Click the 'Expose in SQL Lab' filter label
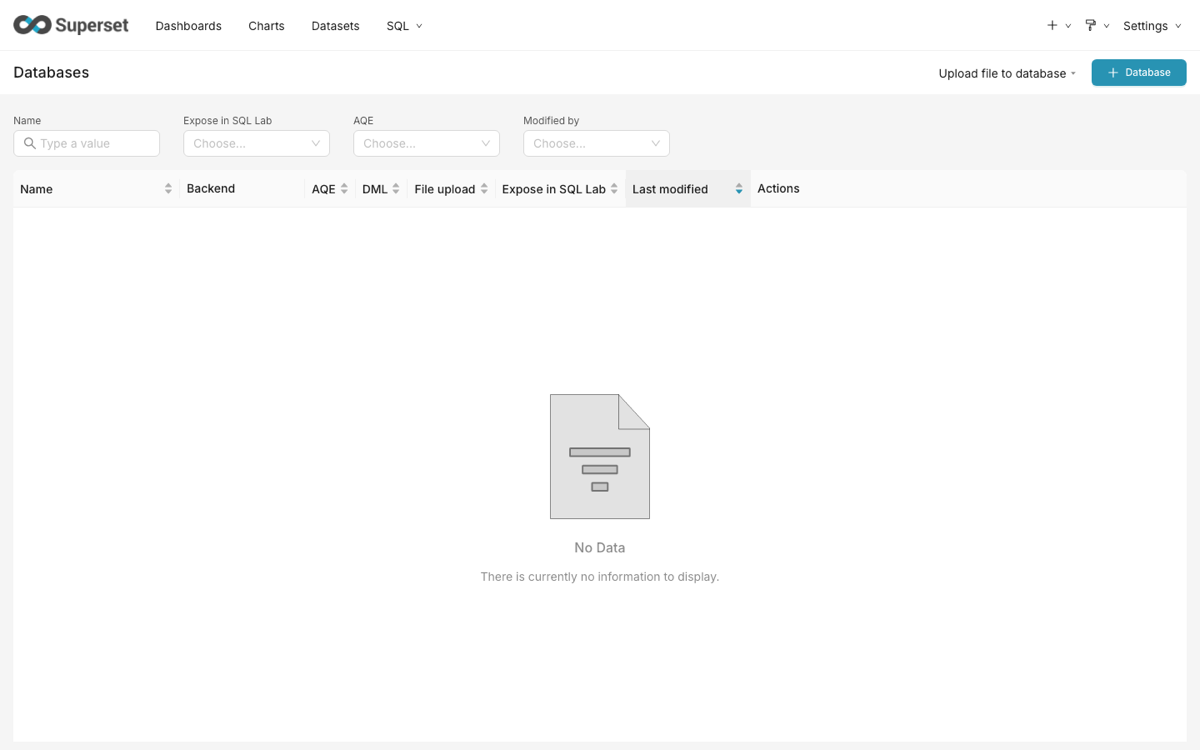Screen dimensions: 1200x750 (227, 120)
